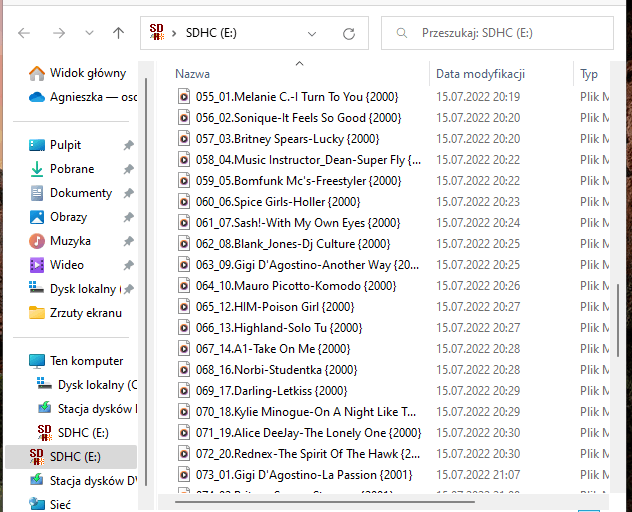632x512 pixels.
Task: Open address bar history dropdown
Action: 312,34
